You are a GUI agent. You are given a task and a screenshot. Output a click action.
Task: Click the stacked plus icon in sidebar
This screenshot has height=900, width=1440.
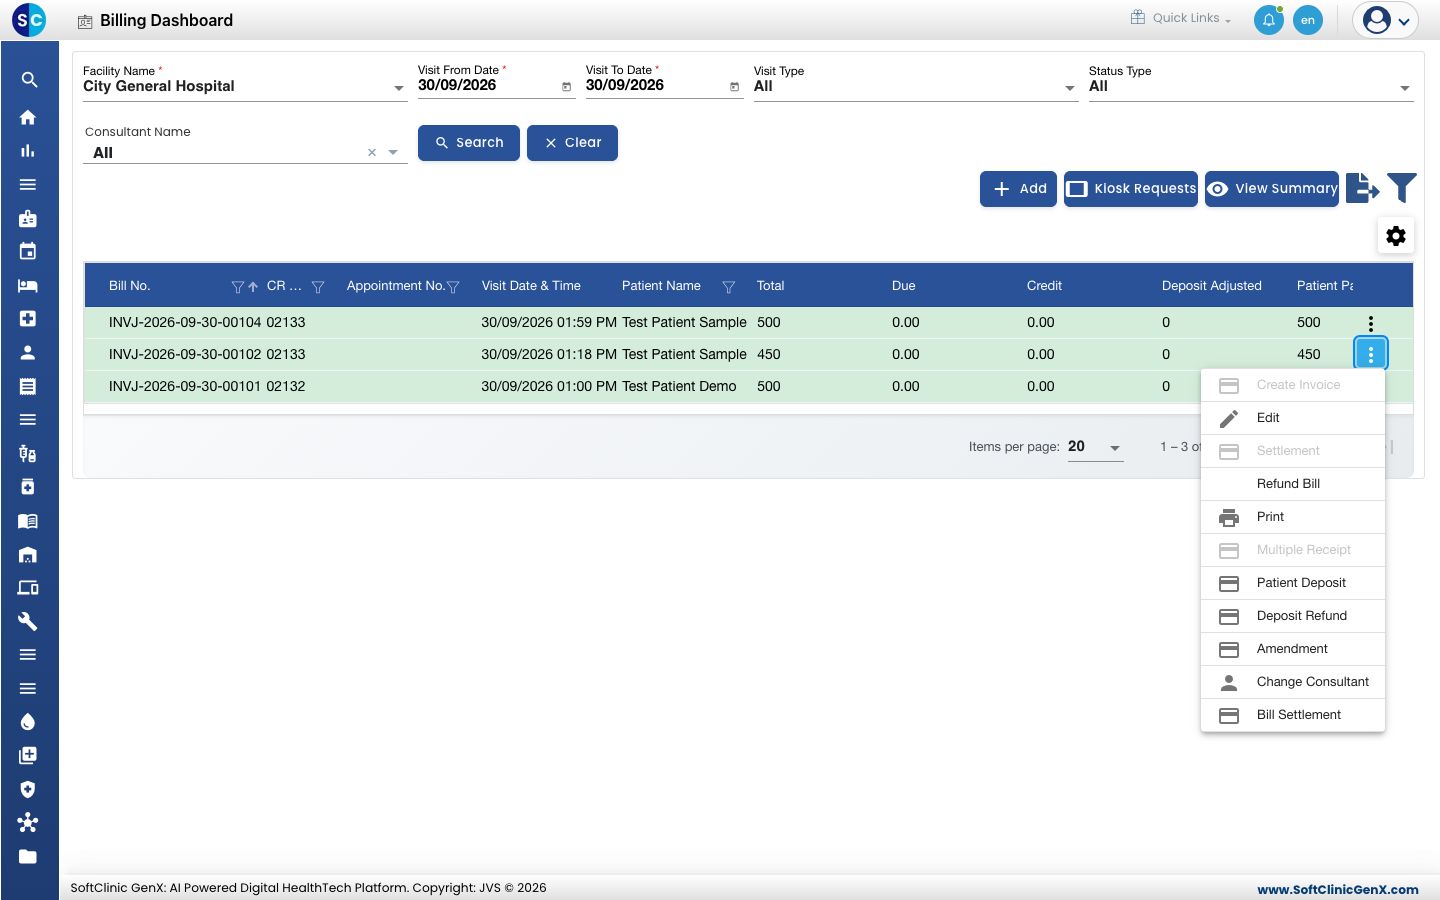(x=28, y=756)
